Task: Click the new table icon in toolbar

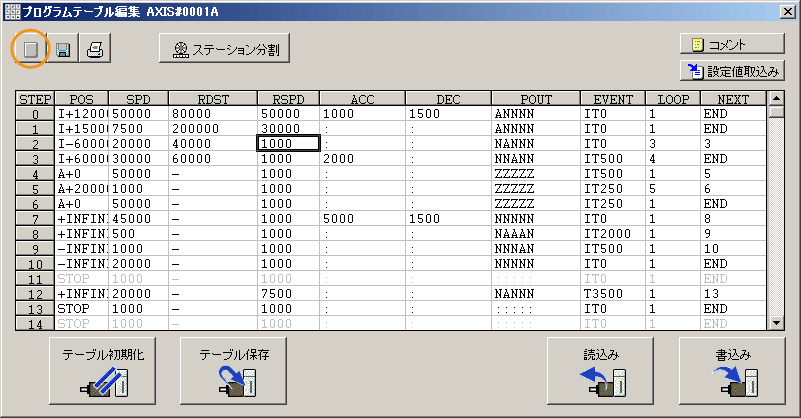Action: tap(30, 49)
